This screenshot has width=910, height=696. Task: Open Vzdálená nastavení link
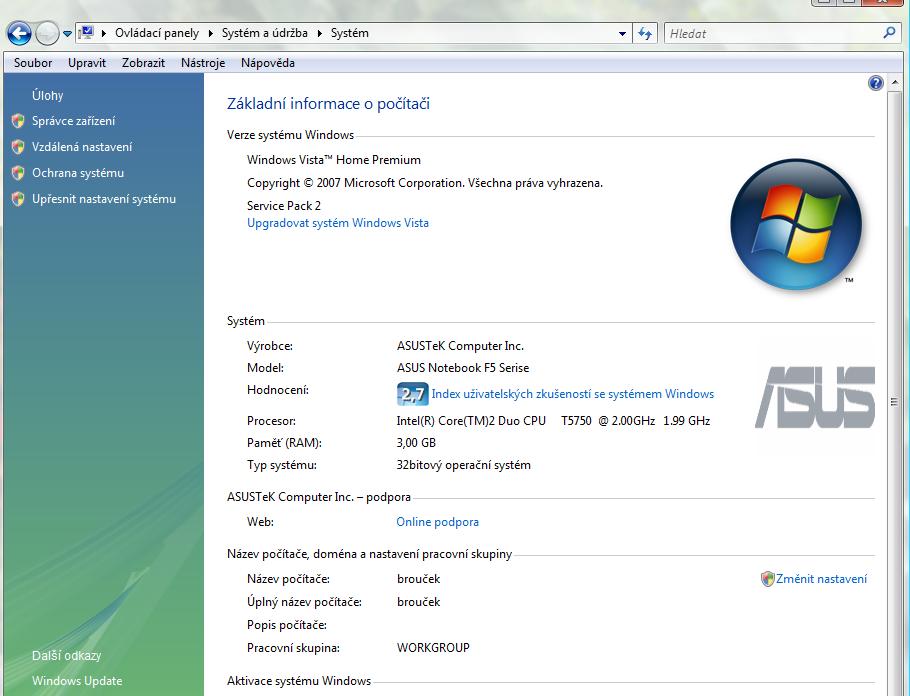tap(82, 147)
